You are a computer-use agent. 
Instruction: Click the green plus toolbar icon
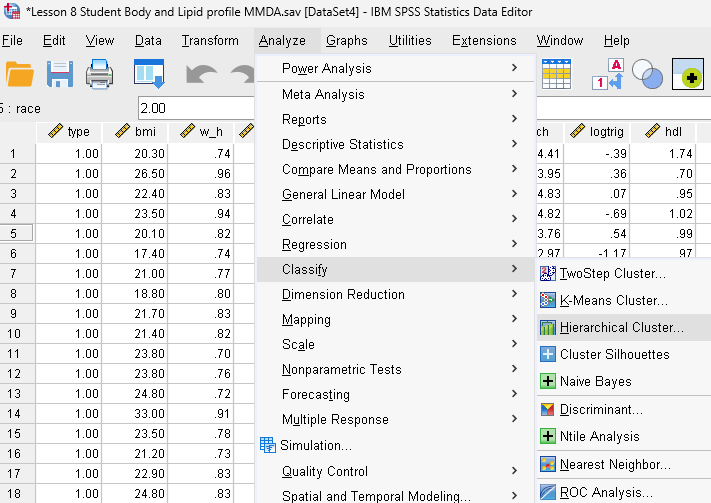point(688,74)
